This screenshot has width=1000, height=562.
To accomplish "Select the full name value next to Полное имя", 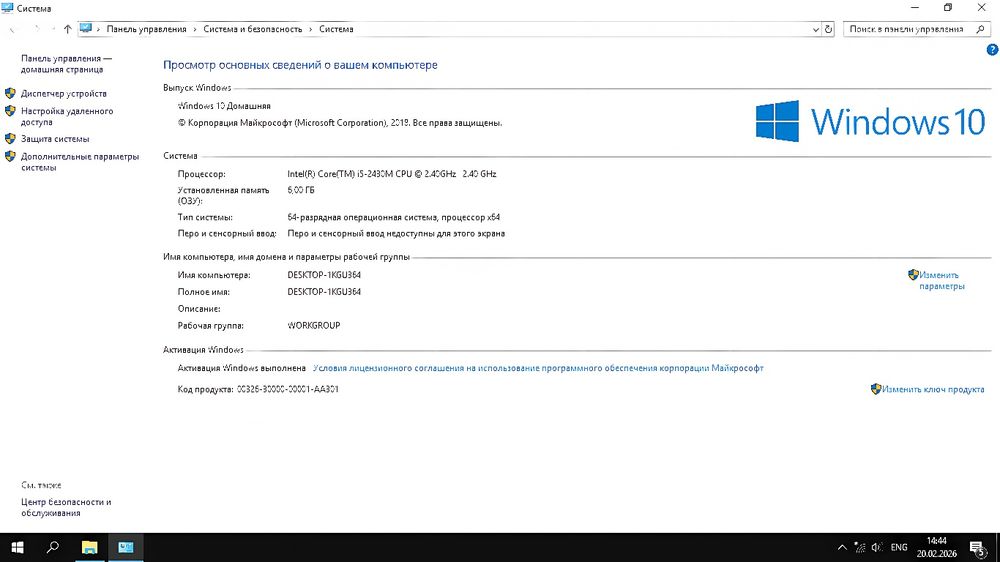I will click(x=324, y=292).
